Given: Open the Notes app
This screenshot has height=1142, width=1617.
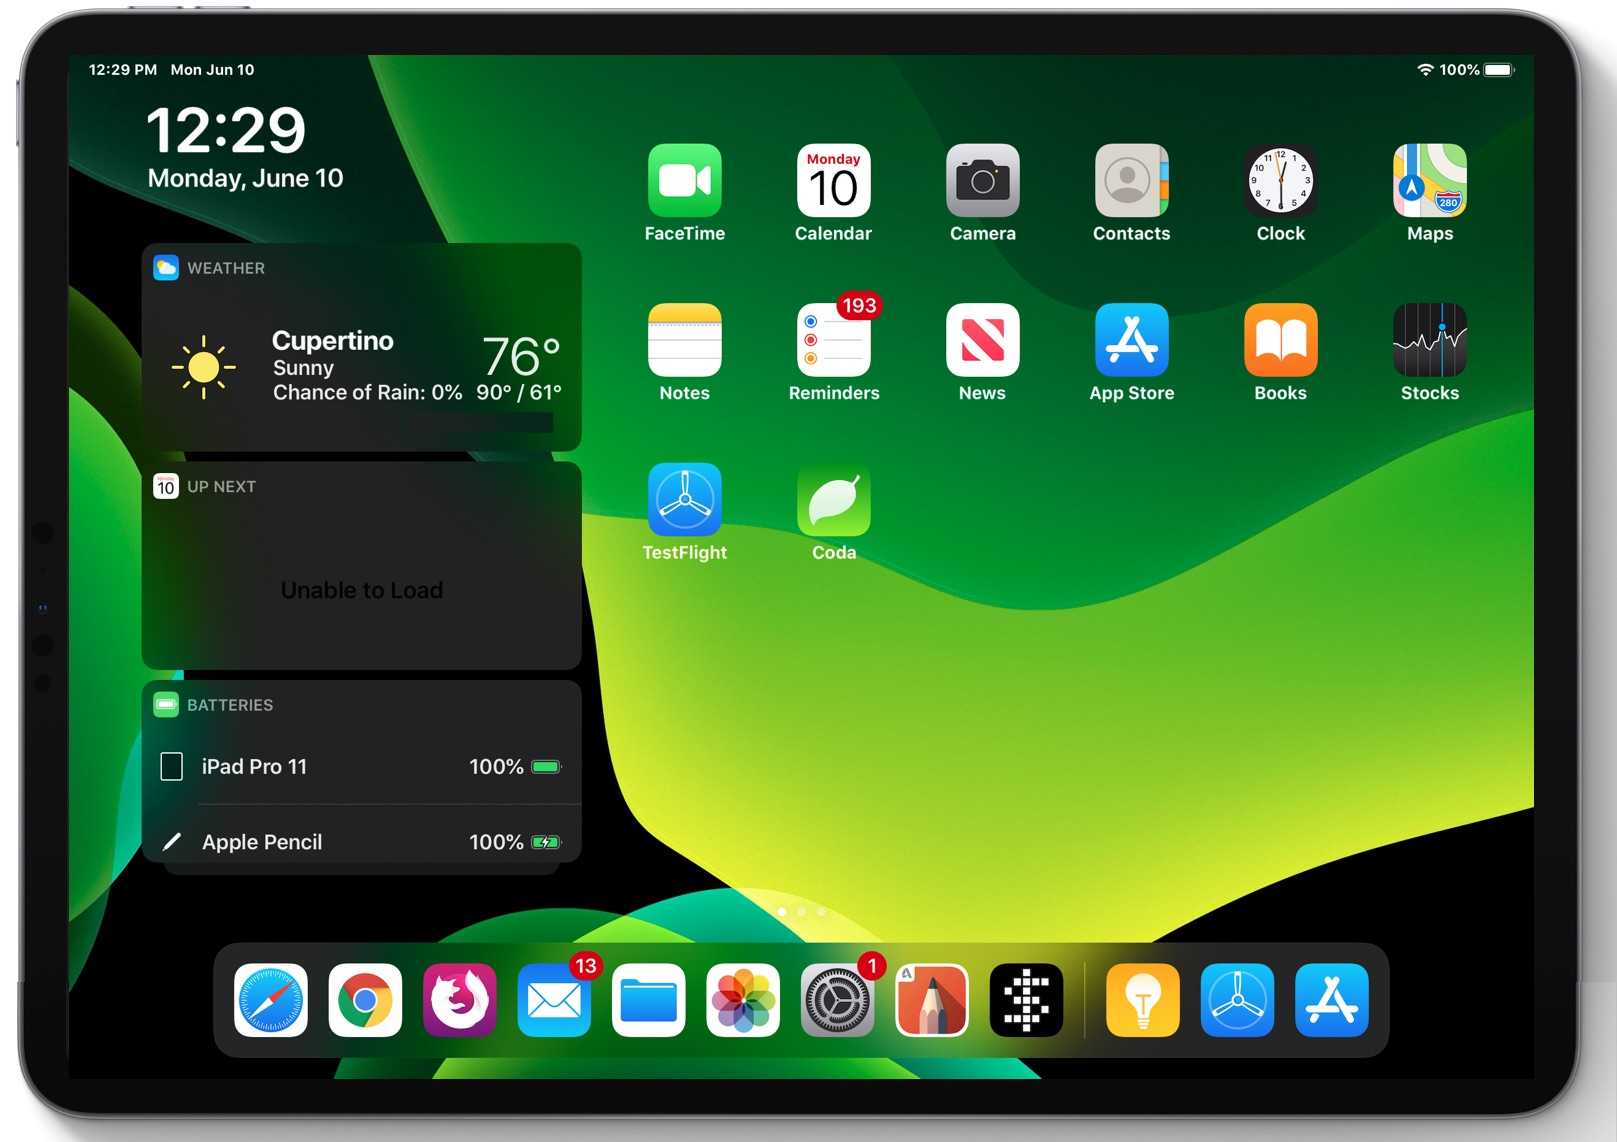Looking at the screenshot, I should (685, 340).
